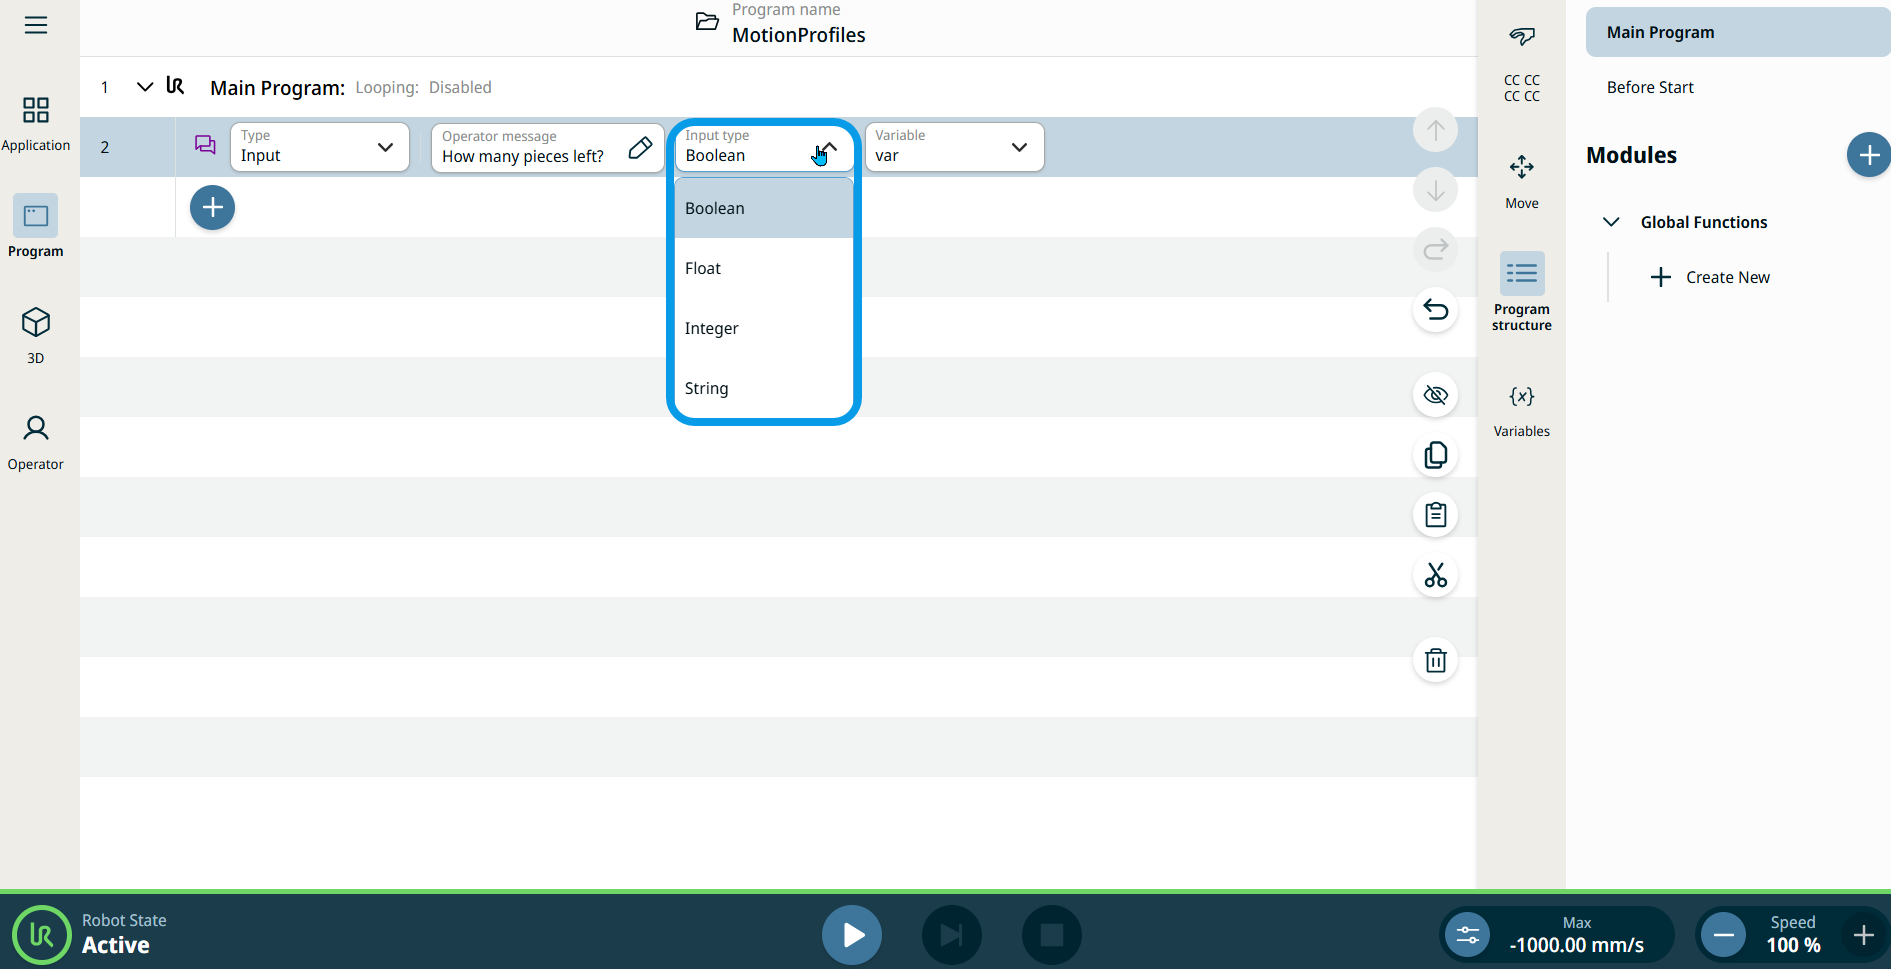Toggle Program structure panel
Screen dimensions: 1891x969
[x=1521, y=290]
